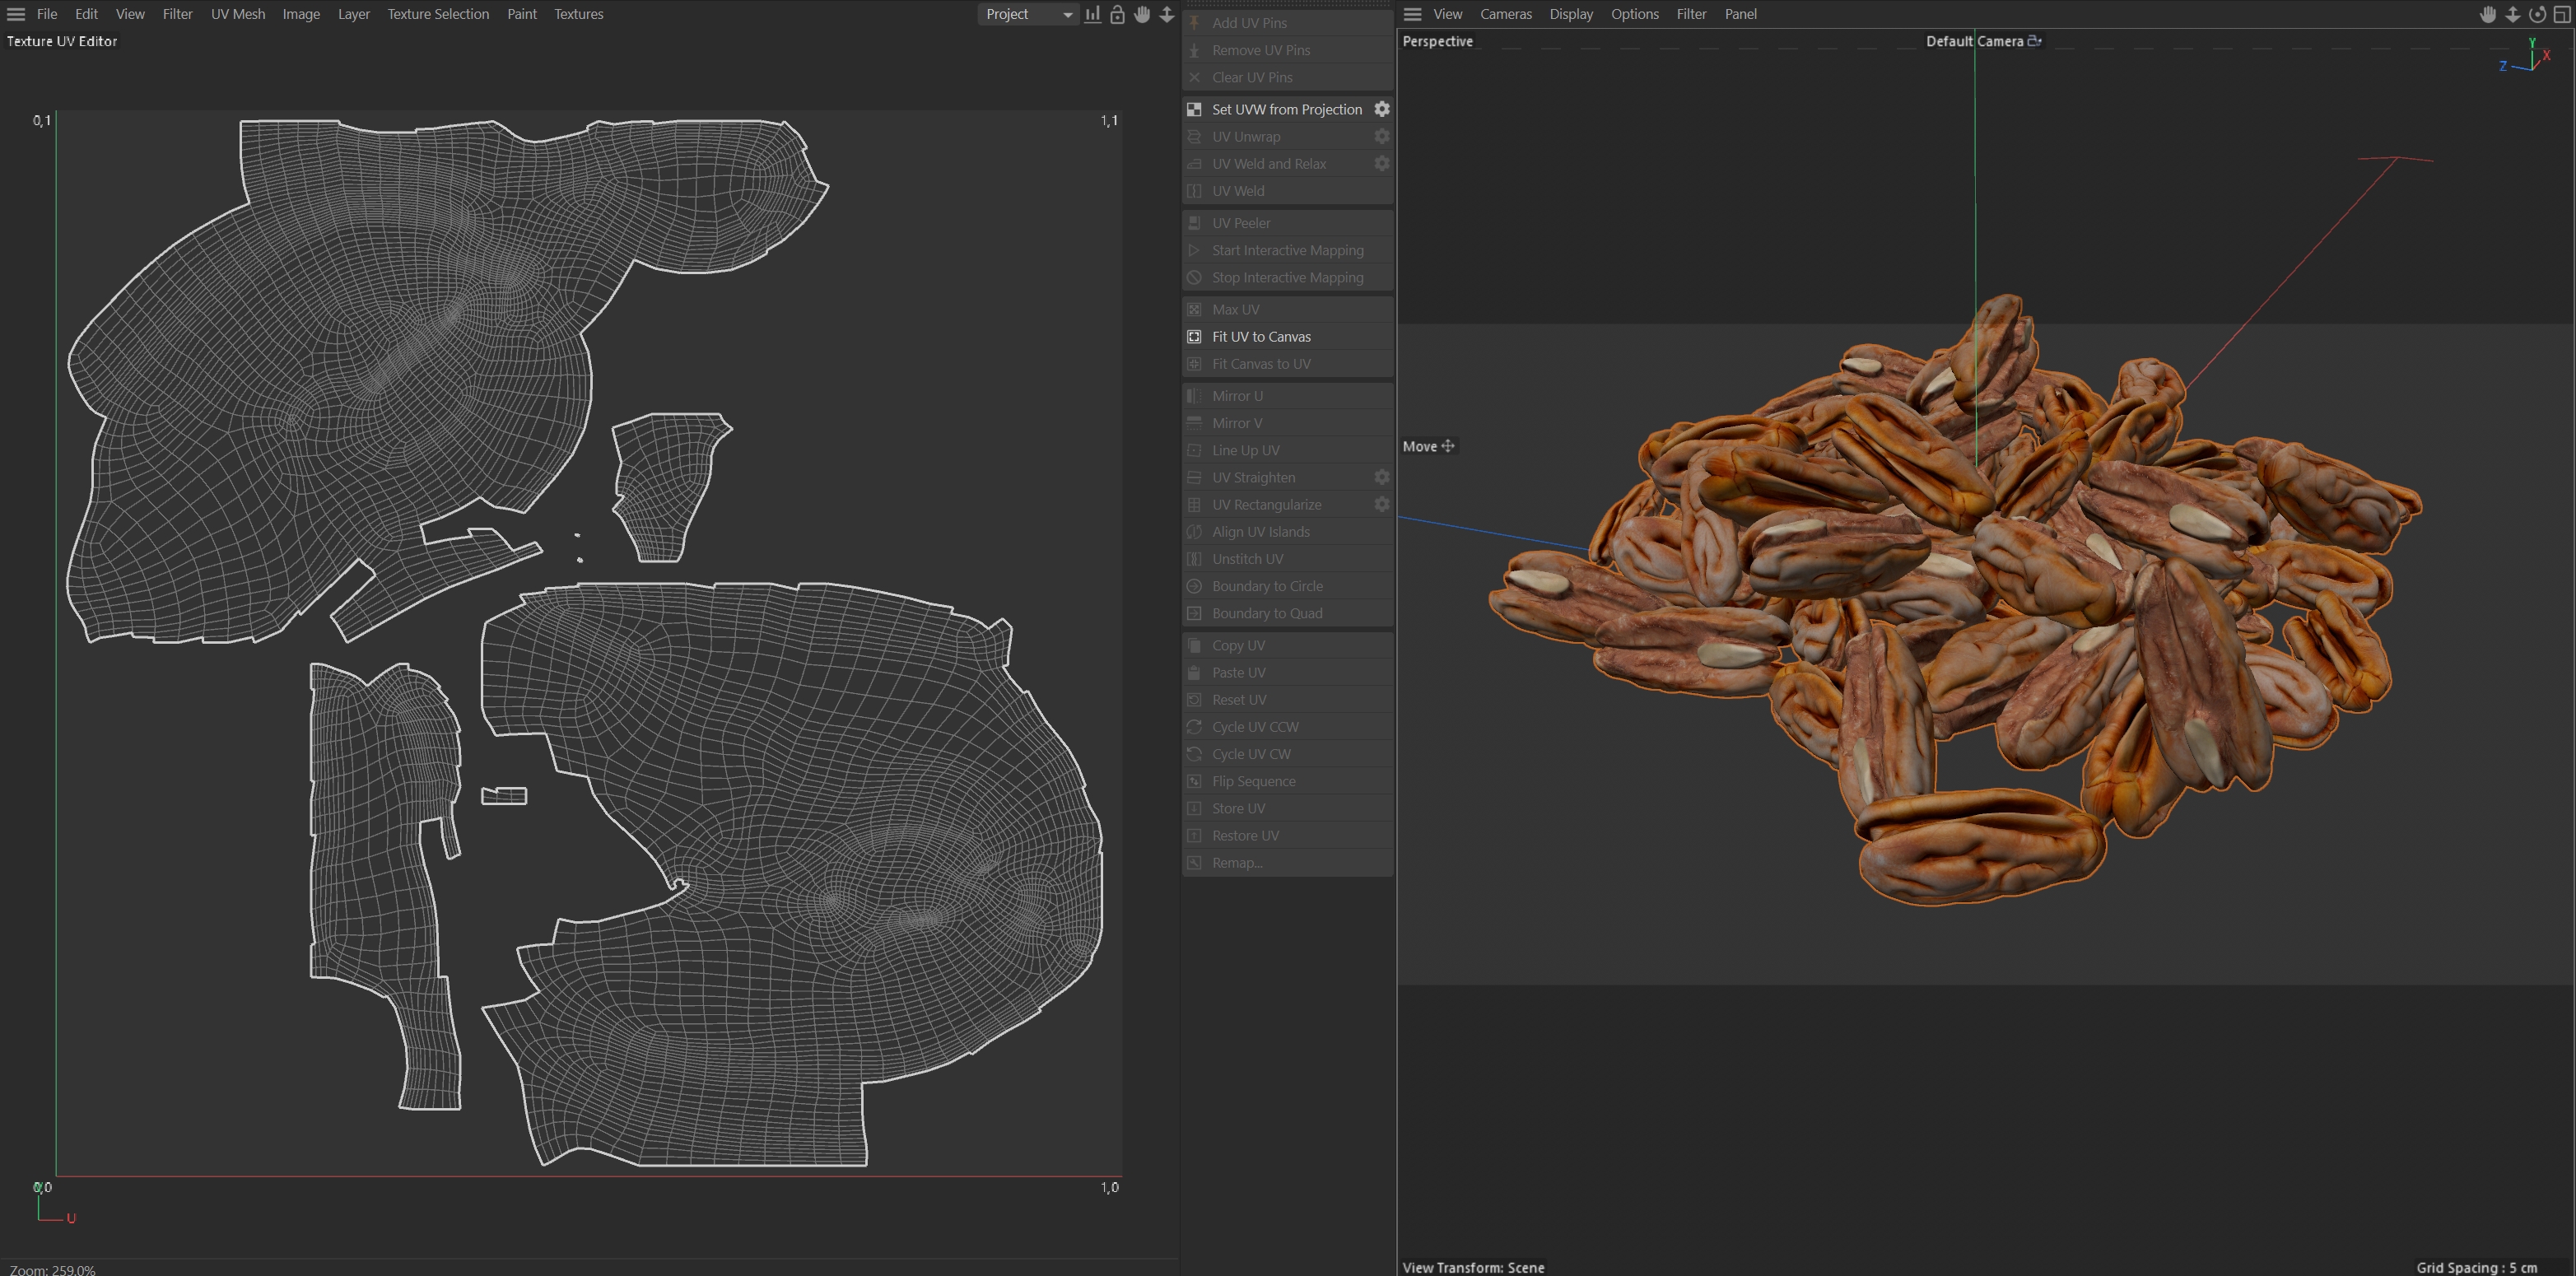
Task: Open the Cameras menu in viewport
Action: click(1505, 14)
